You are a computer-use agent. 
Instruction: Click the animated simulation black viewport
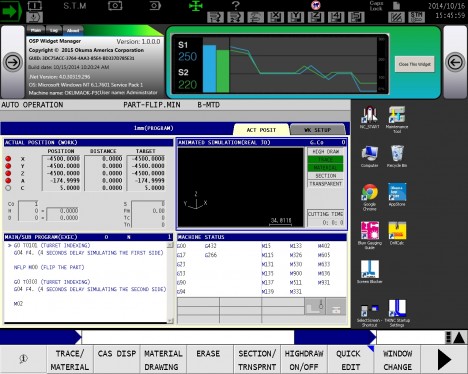(x=241, y=187)
